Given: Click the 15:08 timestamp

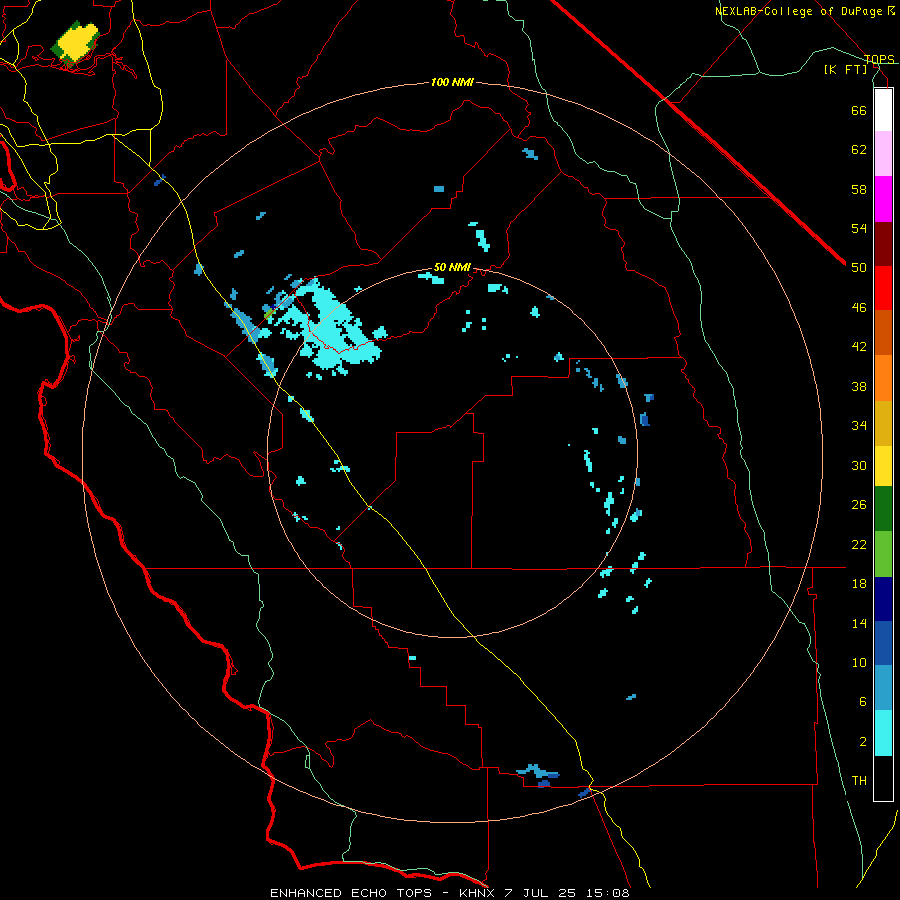Looking at the screenshot, I should point(608,893).
